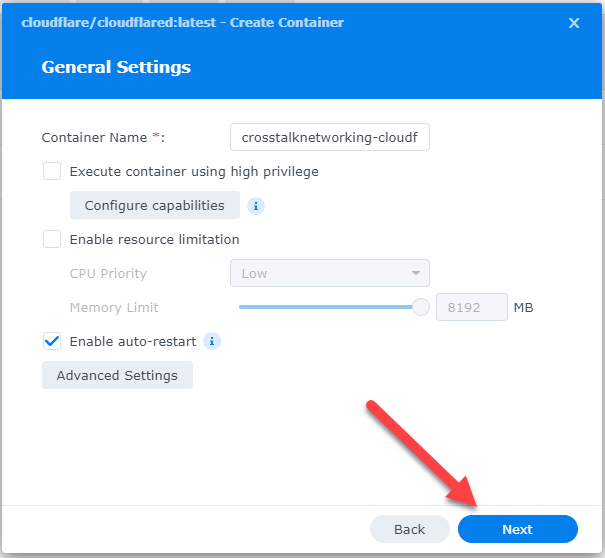This screenshot has height=558, width=605.
Task: Uncheck the Enable auto-restart checkbox
Action: coord(52,342)
